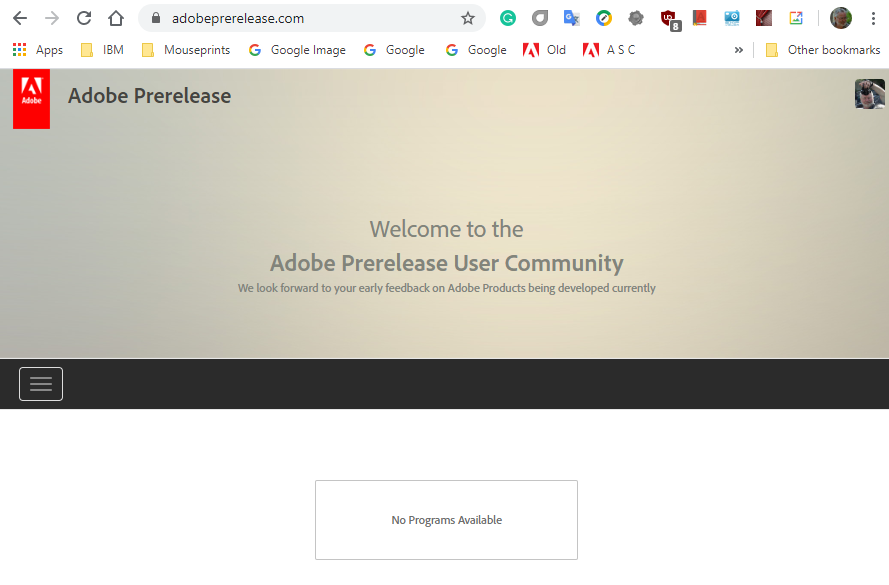Image resolution: width=889 pixels, height=585 pixels.
Task: Click the early feedback subtitle text
Action: coord(446,288)
